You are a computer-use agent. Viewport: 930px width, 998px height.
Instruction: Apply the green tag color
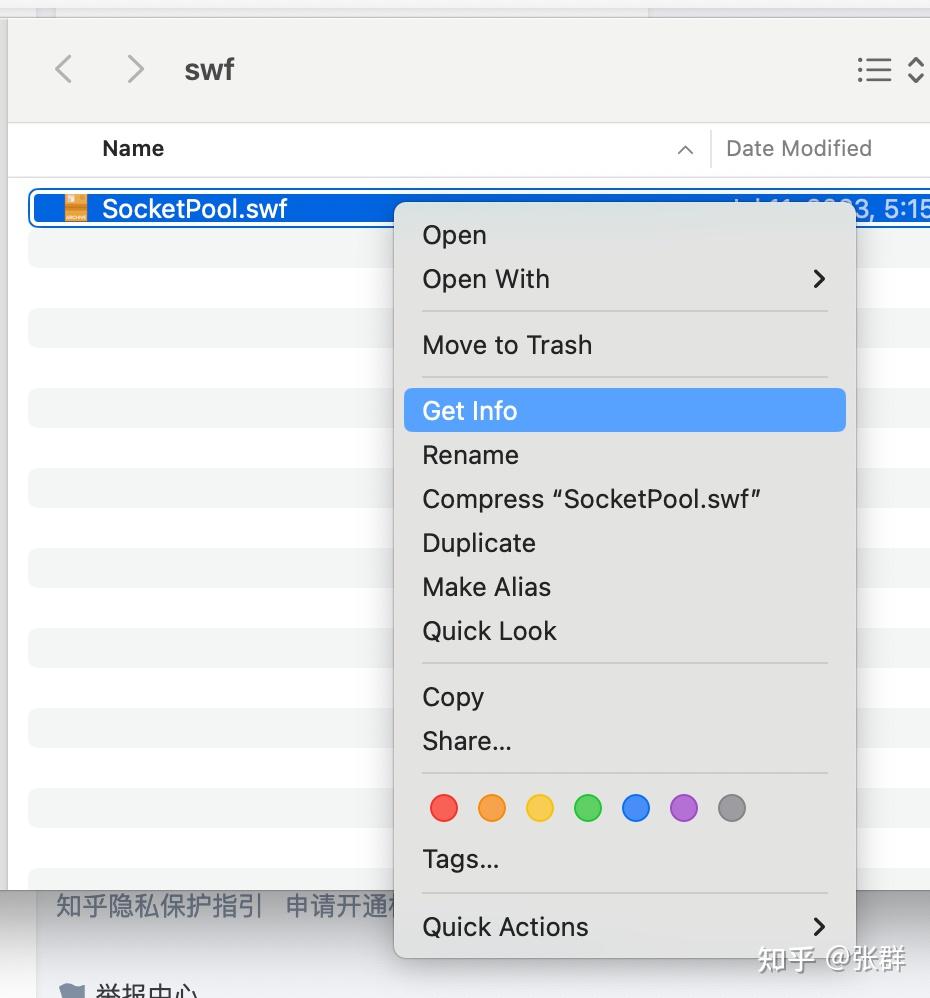[587, 808]
